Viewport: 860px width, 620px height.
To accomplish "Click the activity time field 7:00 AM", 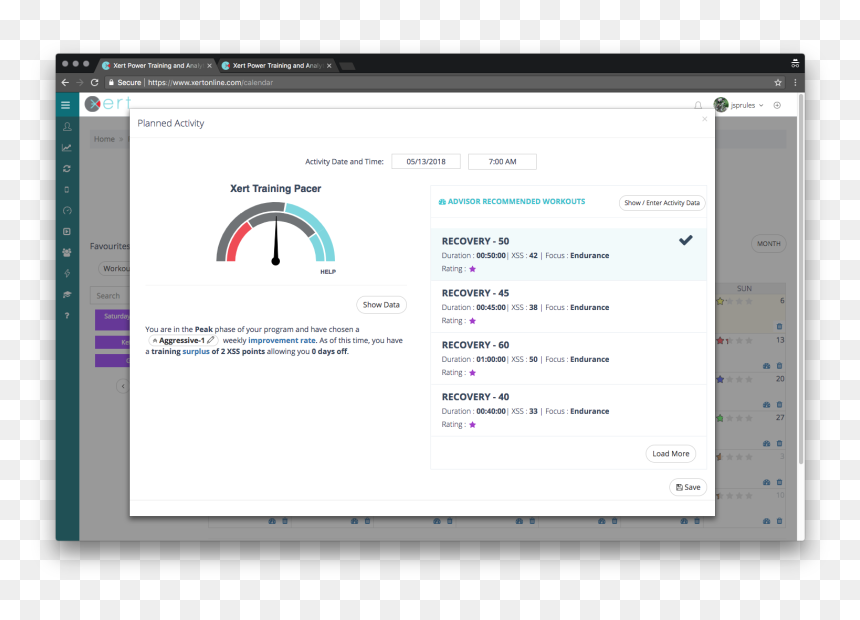I will tap(502, 161).
